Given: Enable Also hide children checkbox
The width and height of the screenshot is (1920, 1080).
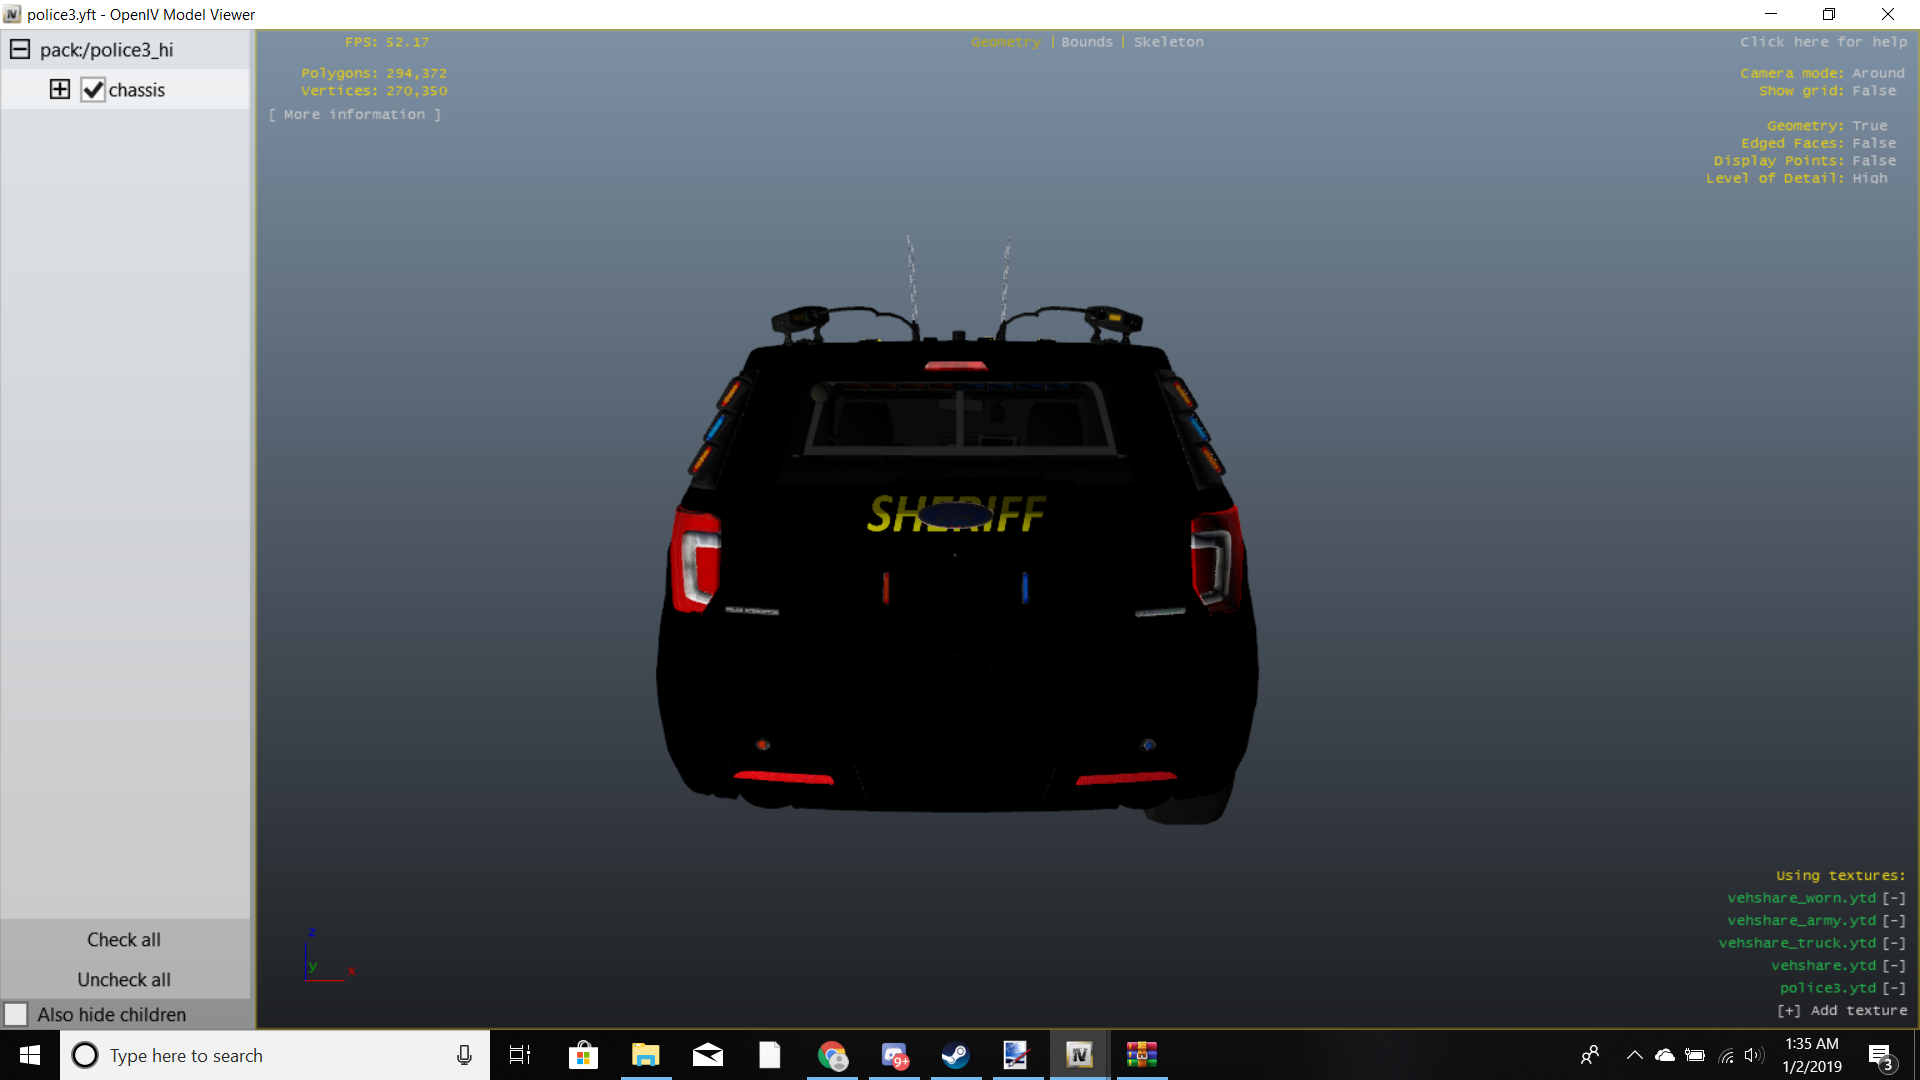Looking at the screenshot, I should click(16, 1015).
